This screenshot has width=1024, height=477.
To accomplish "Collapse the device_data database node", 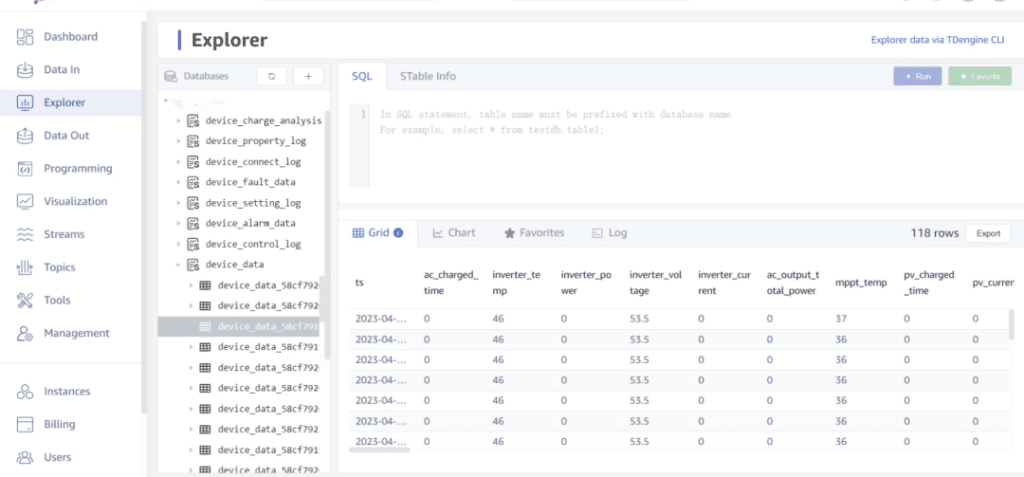I will 179,265.
